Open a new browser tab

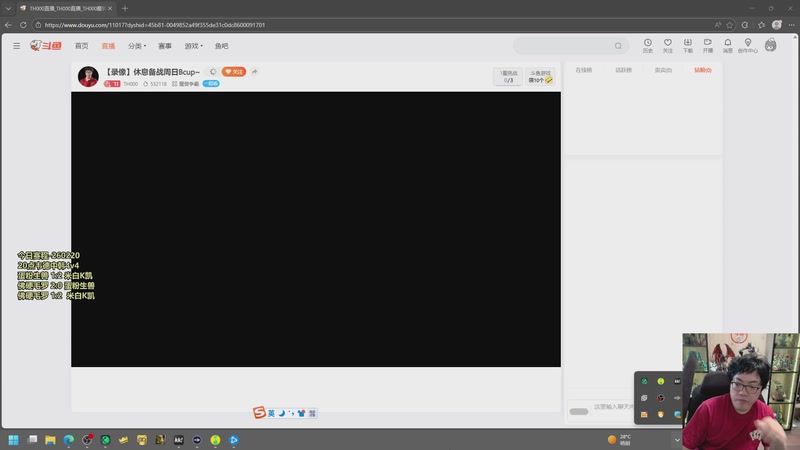coord(125,8)
